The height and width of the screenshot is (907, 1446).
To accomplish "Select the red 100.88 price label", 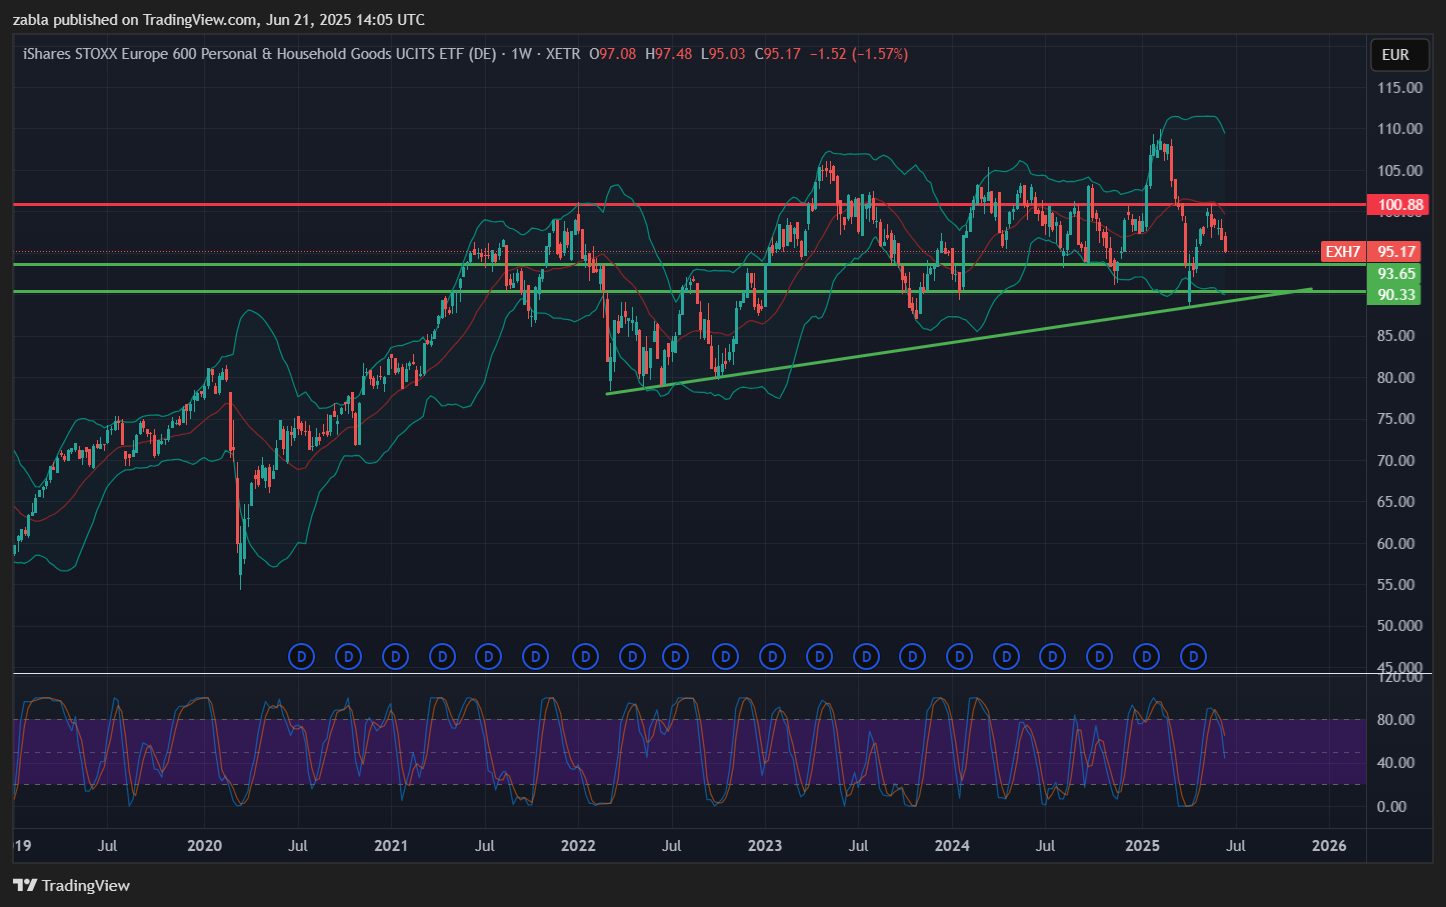I will [1397, 205].
